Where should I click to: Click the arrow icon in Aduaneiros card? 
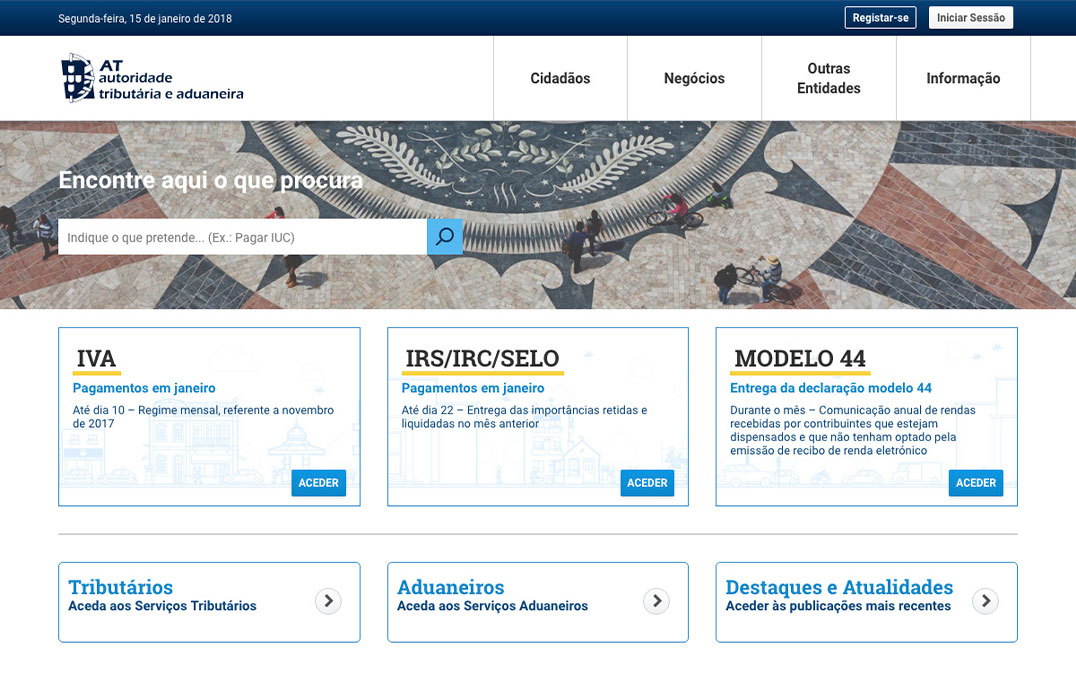(x=656, y=601)
